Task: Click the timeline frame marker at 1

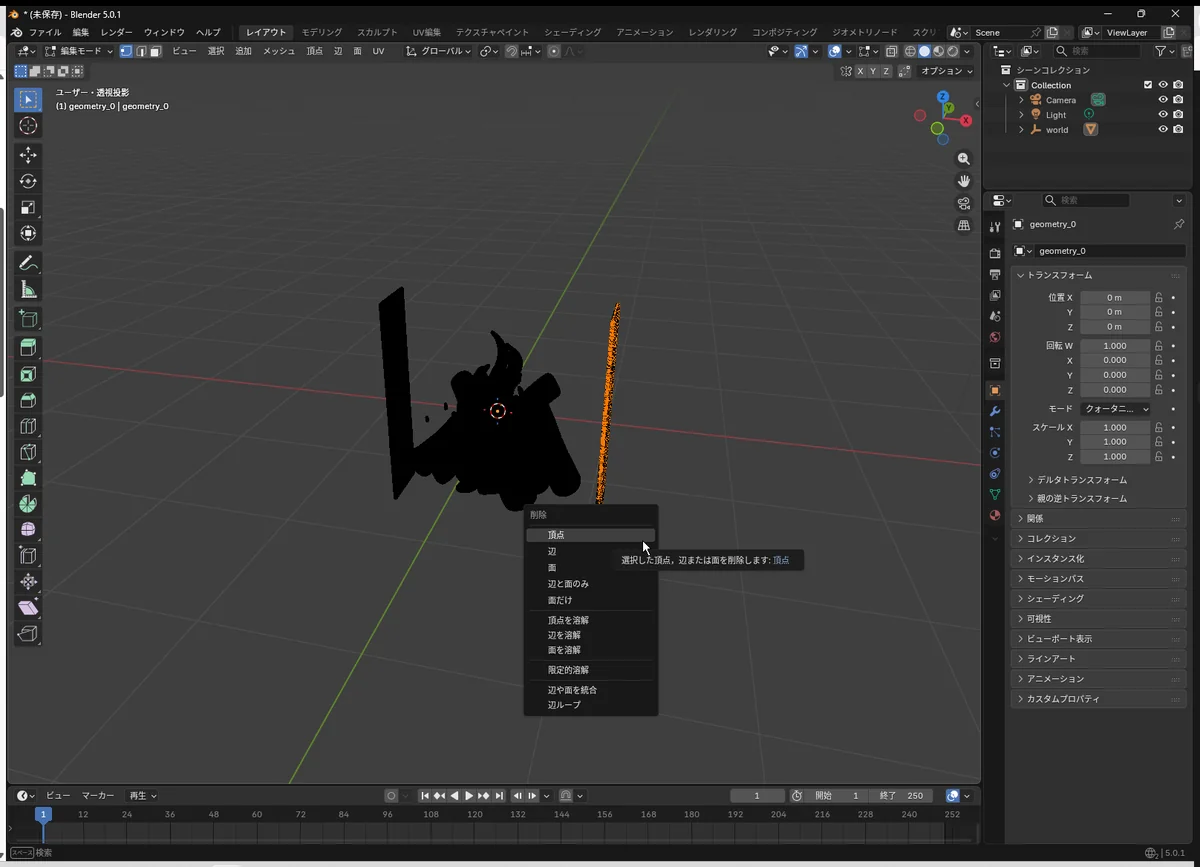Action: [43, 815]
